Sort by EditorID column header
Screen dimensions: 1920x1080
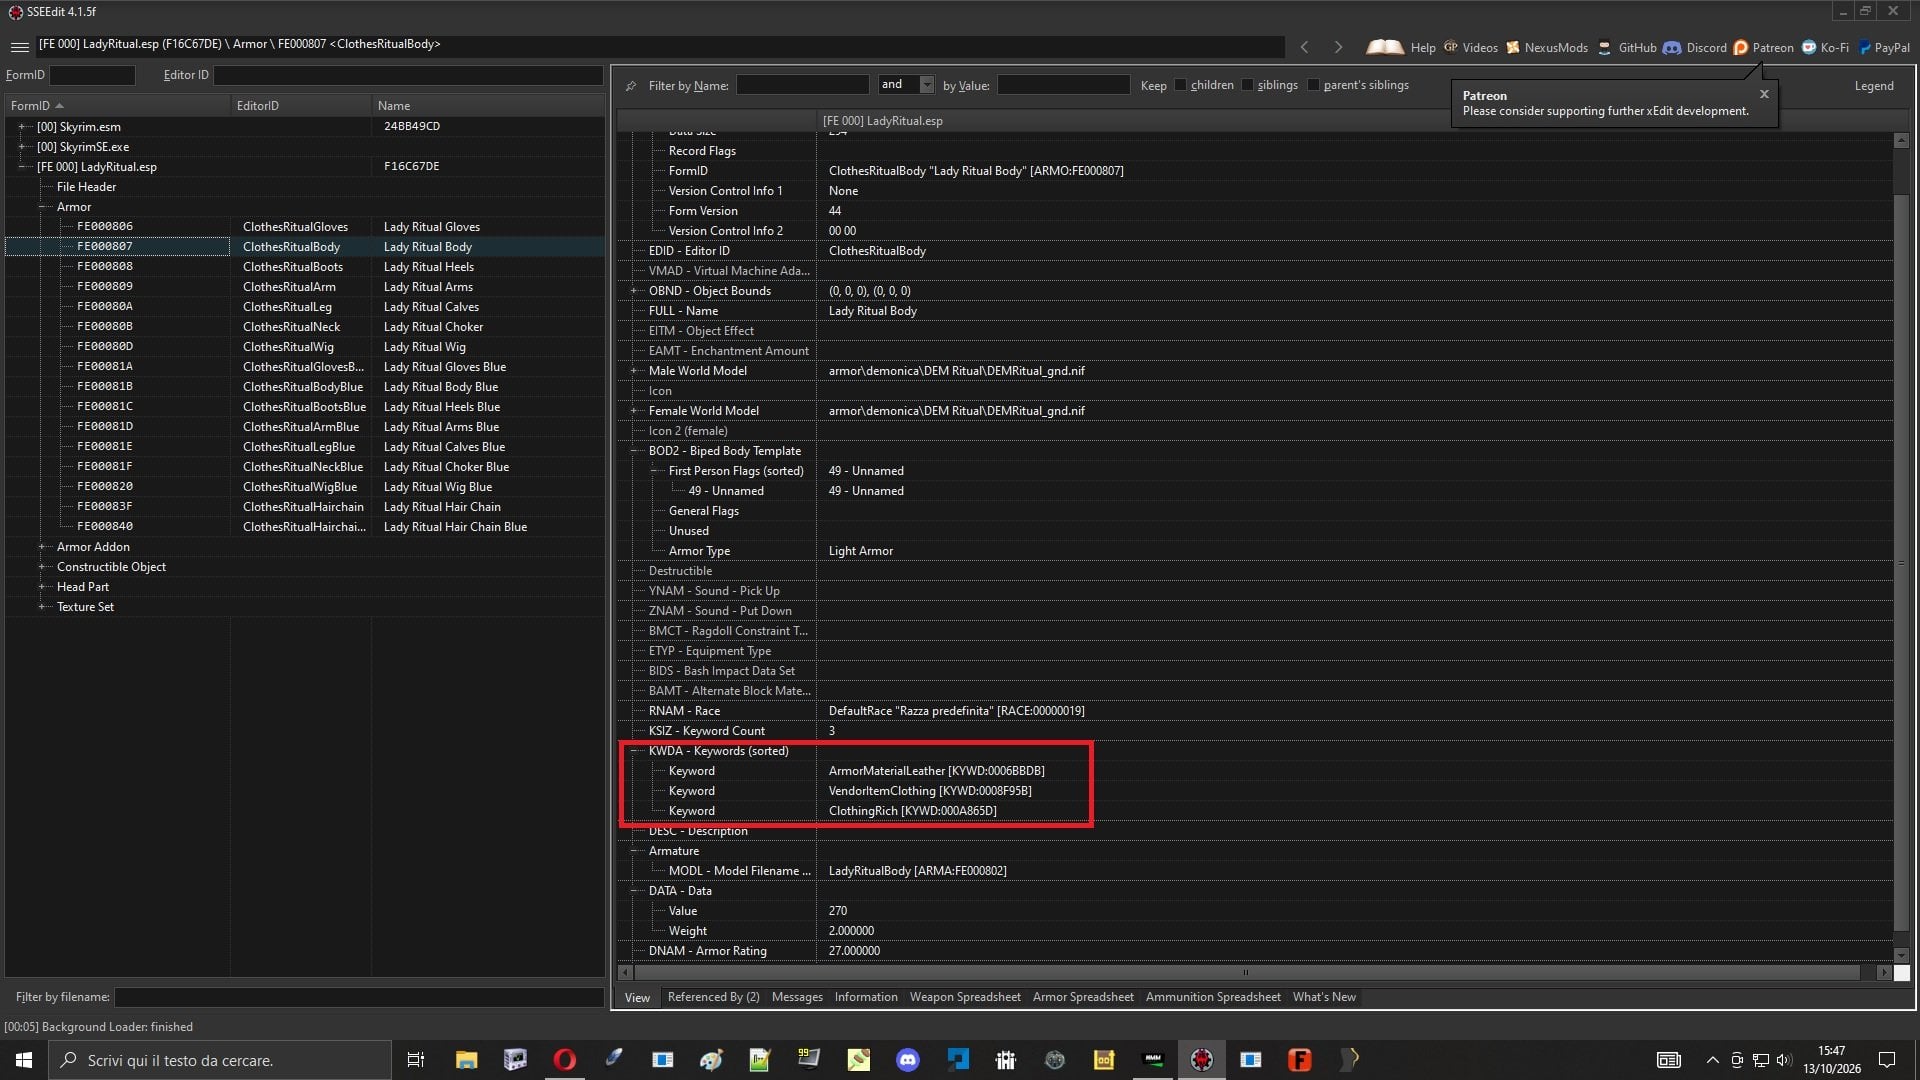click(301, 106)
